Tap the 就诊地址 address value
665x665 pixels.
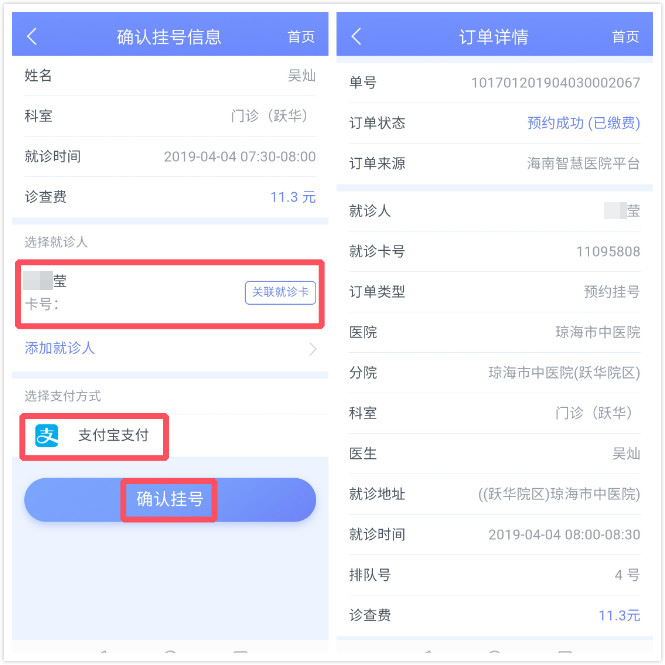559,495
